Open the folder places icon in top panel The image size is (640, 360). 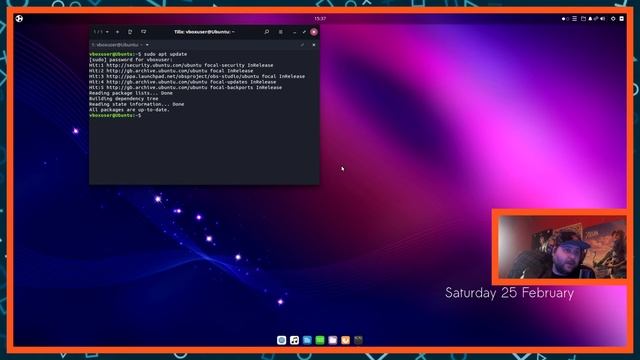coord(583,19)
